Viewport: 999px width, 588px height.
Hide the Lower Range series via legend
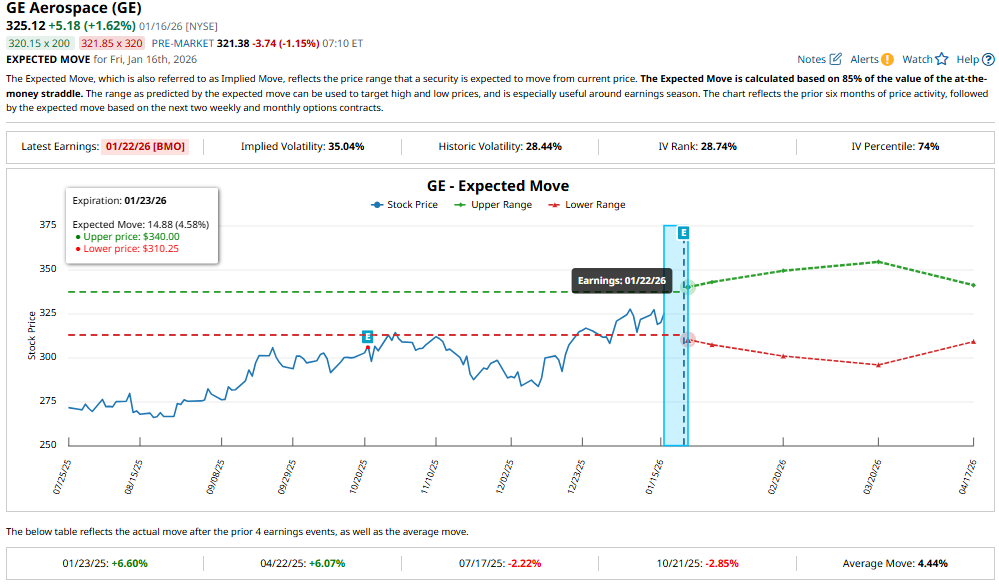pos(587,205)
